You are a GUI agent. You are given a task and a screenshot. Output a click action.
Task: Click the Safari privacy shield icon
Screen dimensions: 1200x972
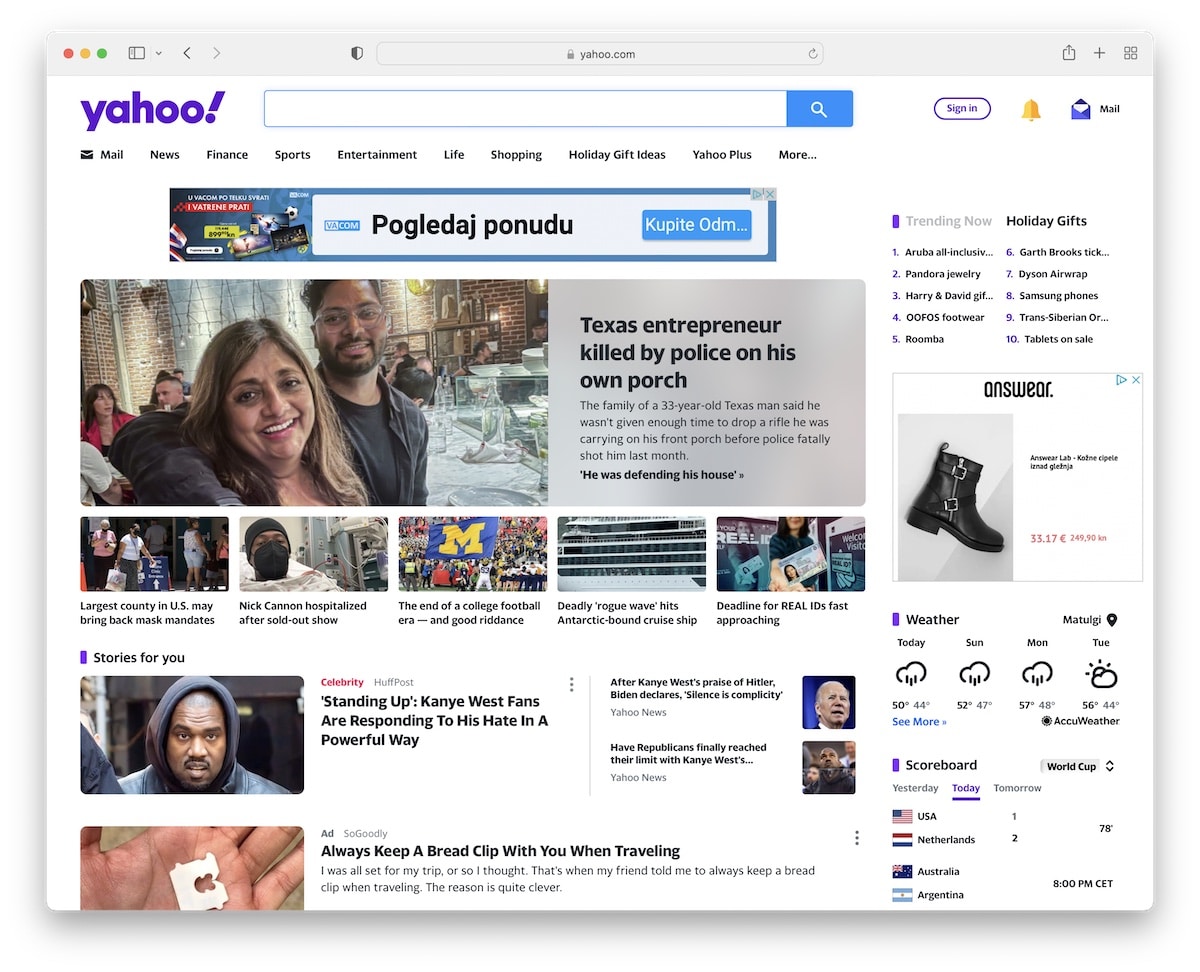(356, 53)
